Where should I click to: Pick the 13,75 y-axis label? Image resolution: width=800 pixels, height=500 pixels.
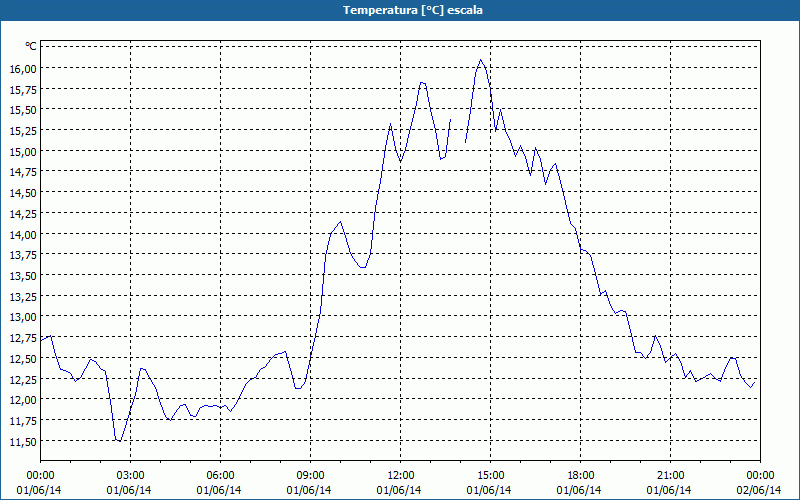[23, 255]
